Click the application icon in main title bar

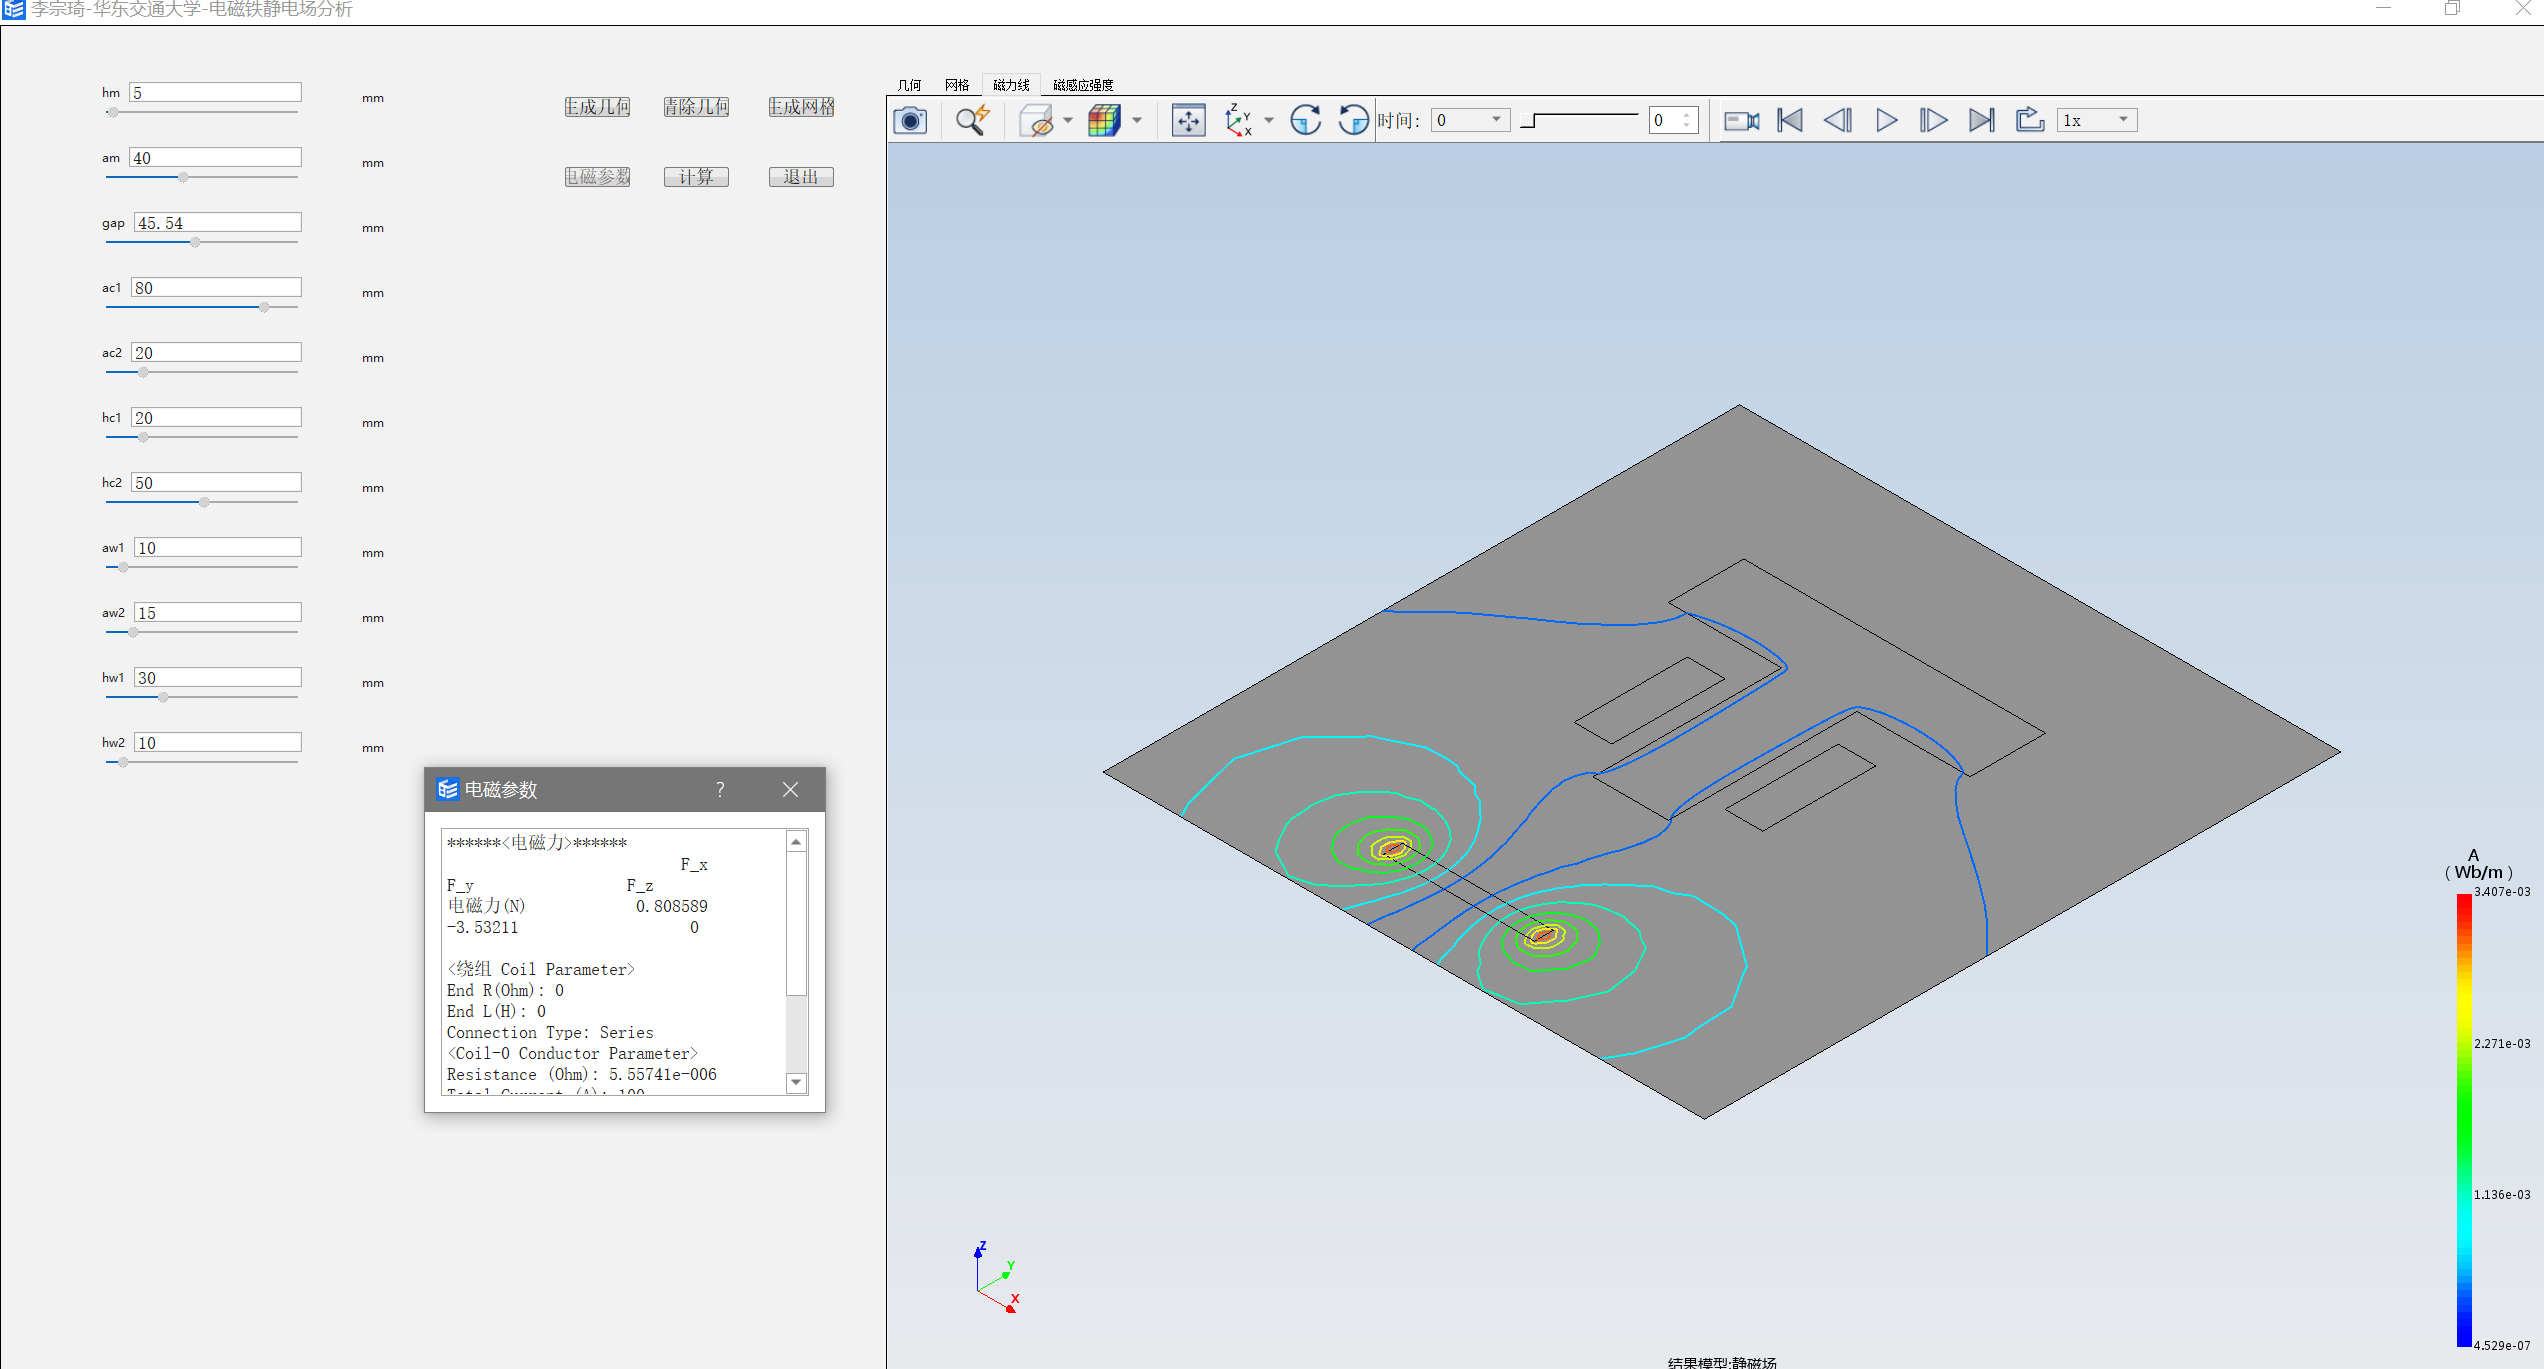click(x=13, y=9)
